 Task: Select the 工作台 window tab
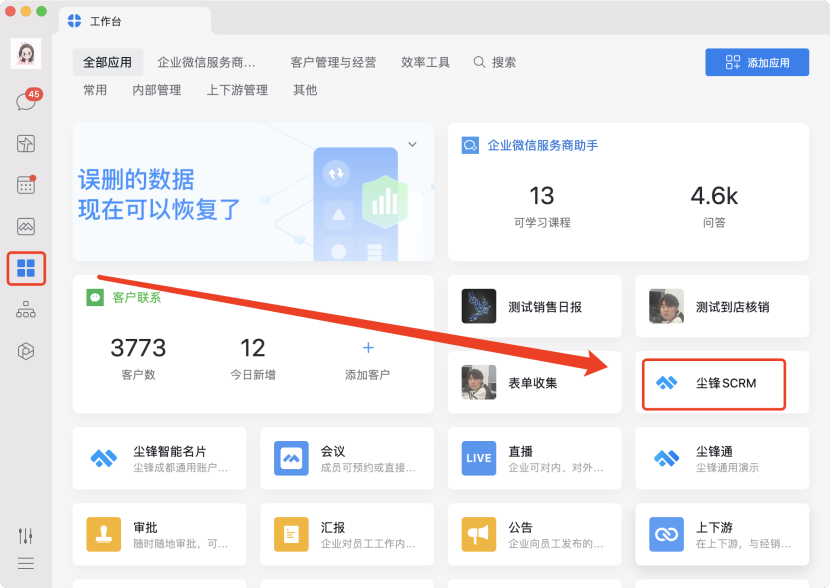pos(135,21)
